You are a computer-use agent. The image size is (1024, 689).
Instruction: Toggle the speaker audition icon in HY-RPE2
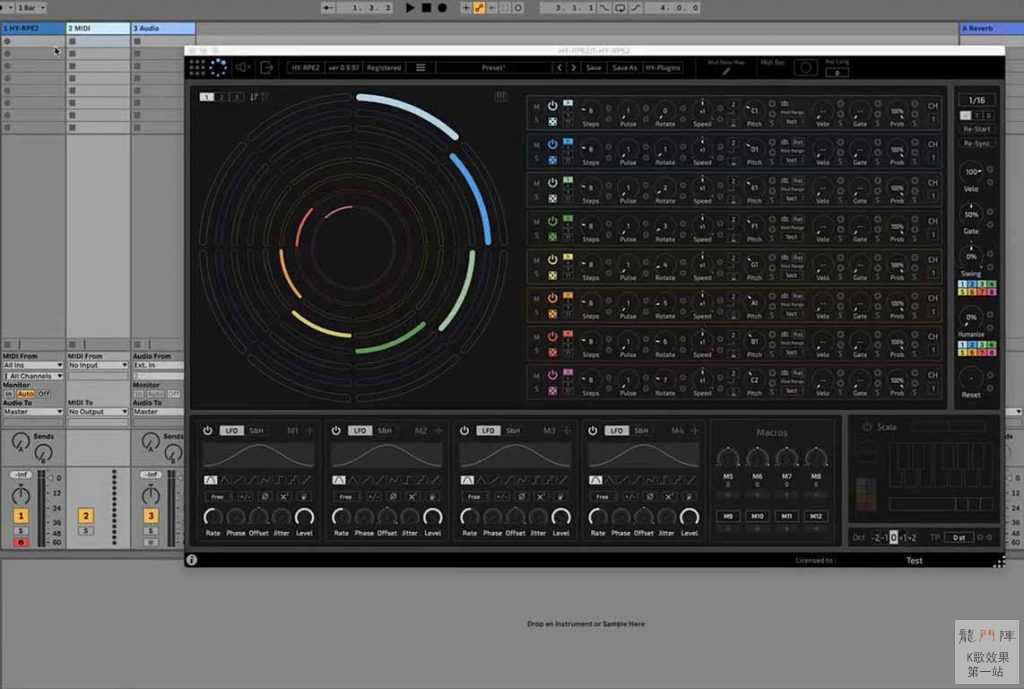243,67
